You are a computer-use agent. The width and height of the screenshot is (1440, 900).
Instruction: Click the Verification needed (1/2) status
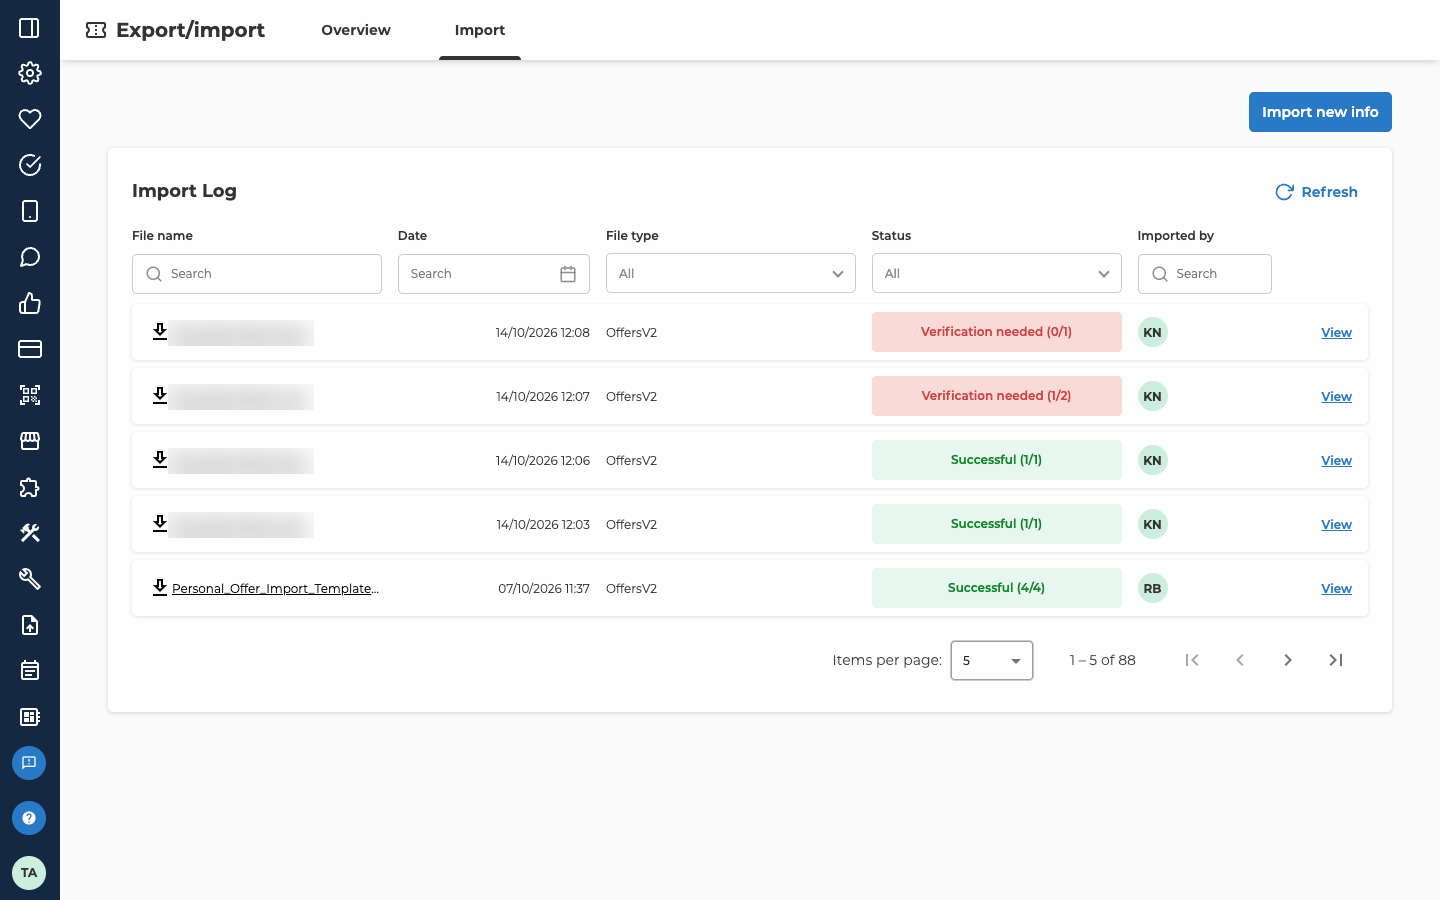996,396
